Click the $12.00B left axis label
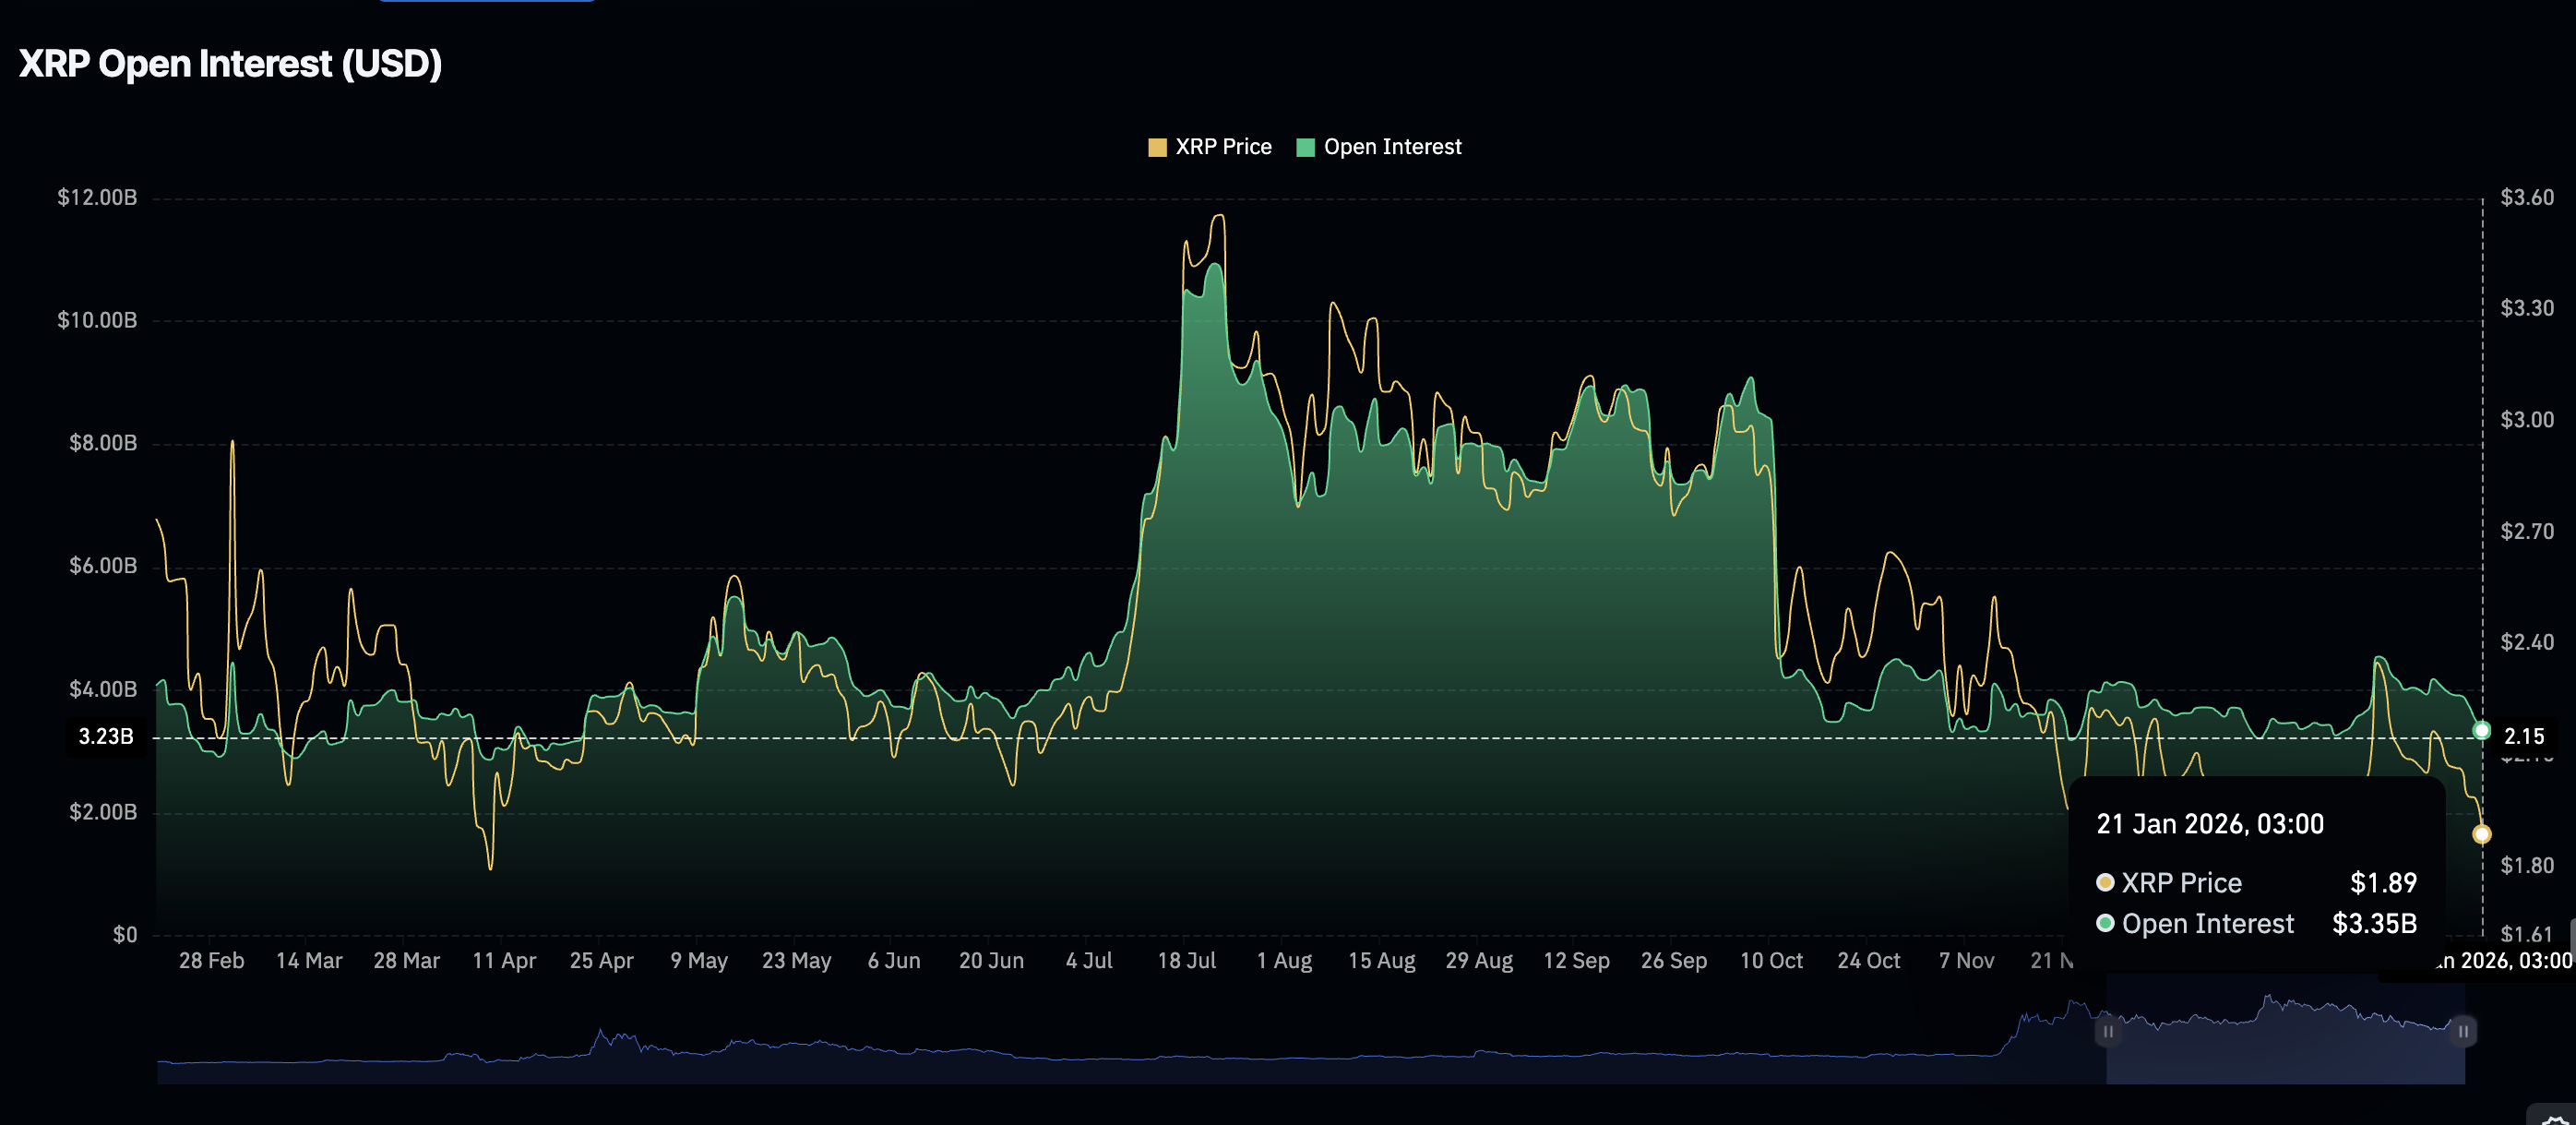The height and width of the screenshot is (1125, 2576). [x=97, y=197]
